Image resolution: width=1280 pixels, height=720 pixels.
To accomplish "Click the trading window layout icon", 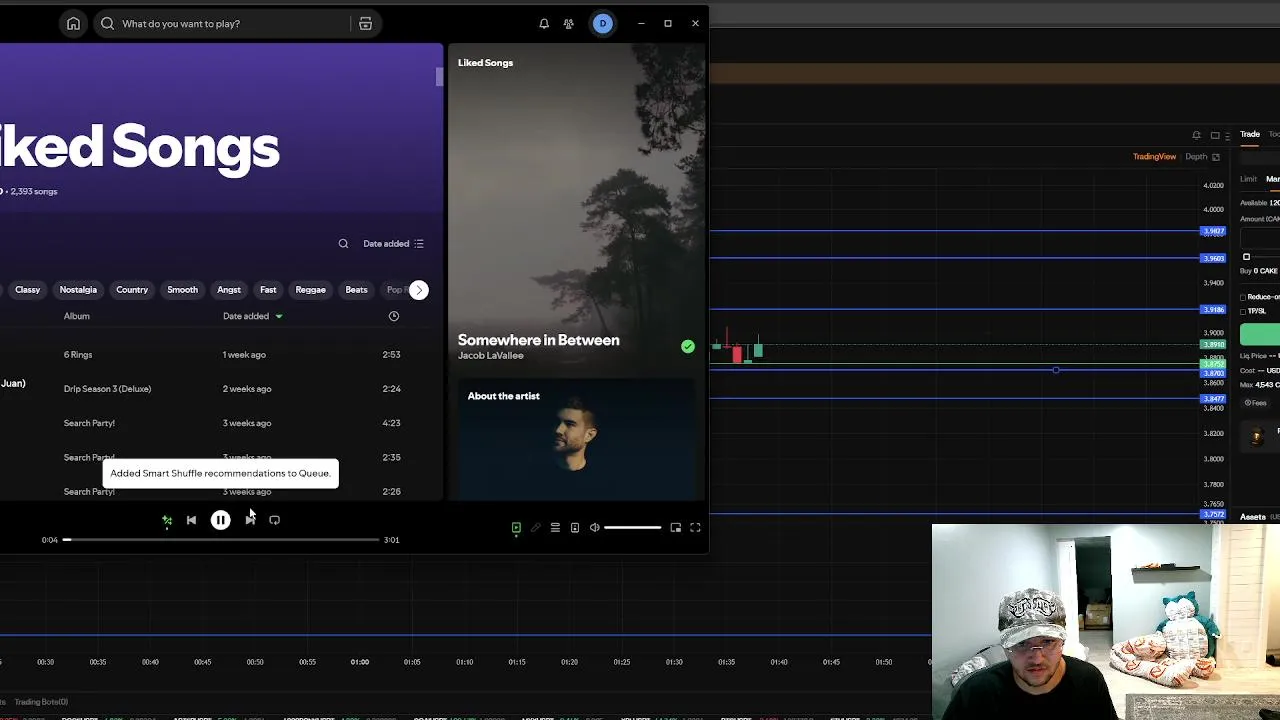I will (x=1215, y=135).
